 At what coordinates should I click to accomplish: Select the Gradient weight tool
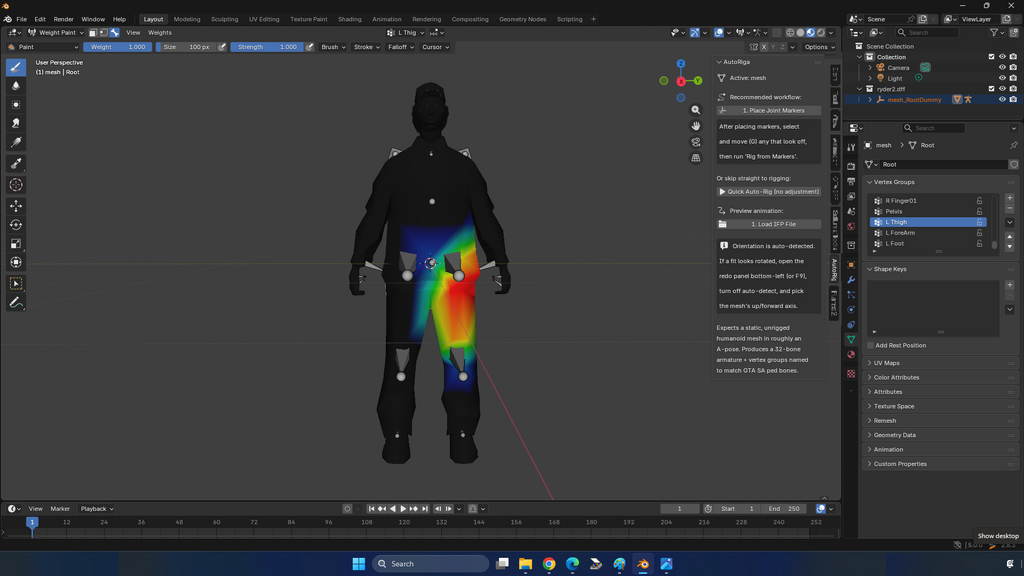[16, 142]
